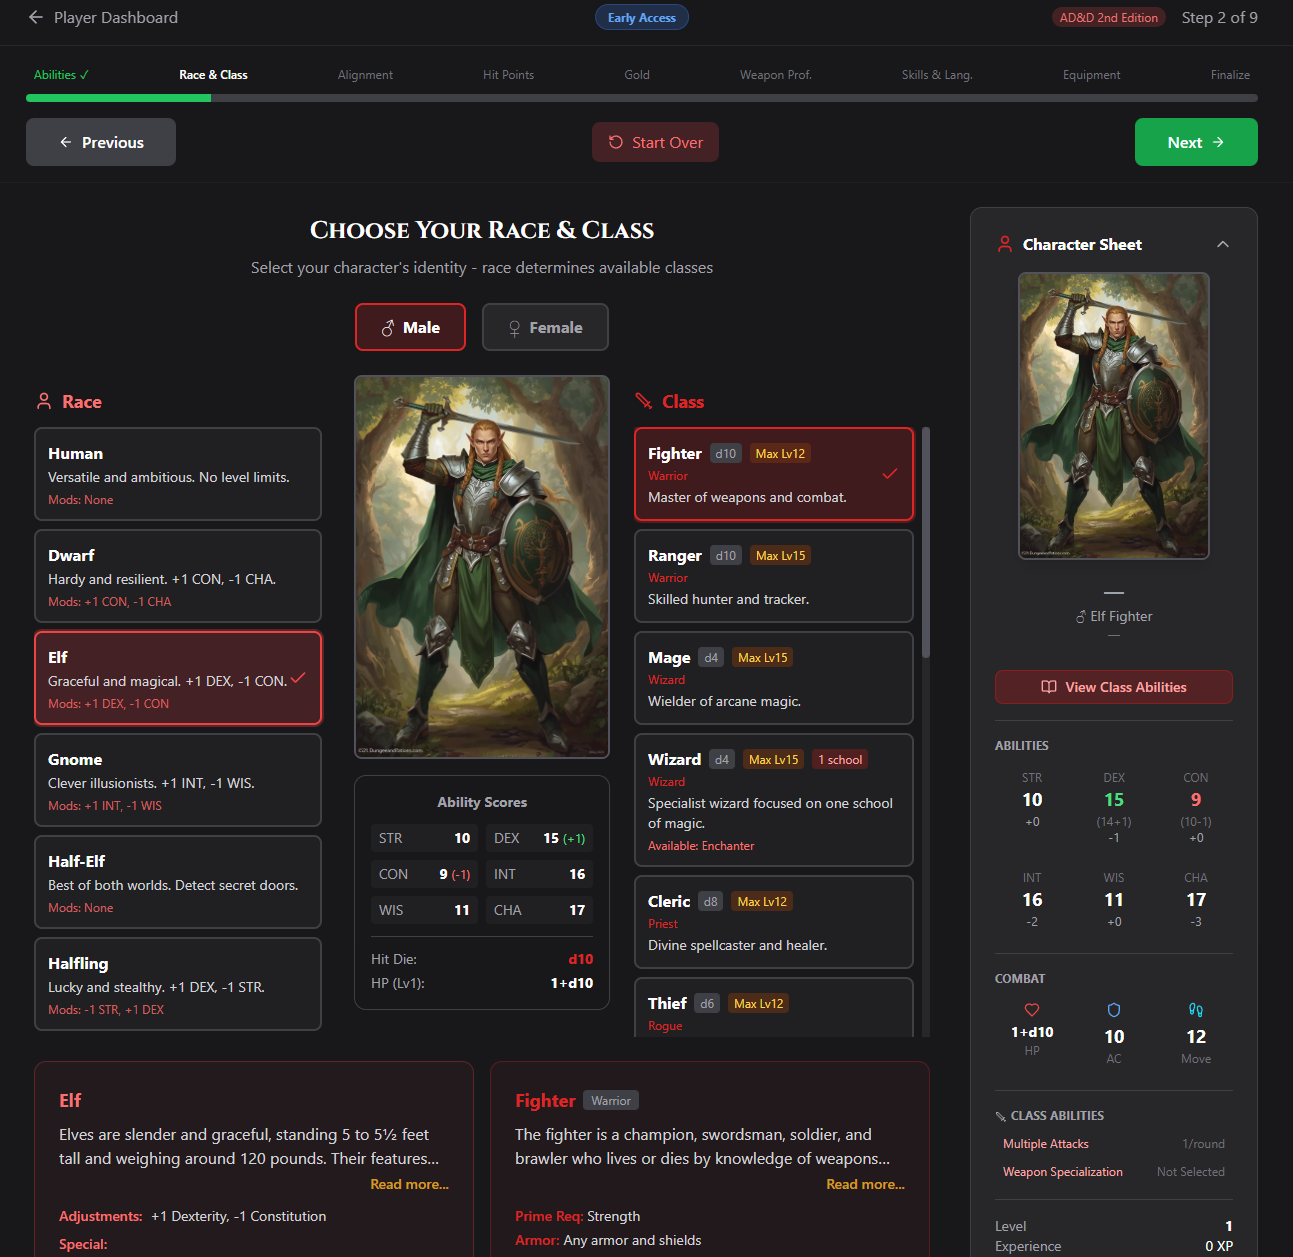Open the Hit Points step tab
Viewport: 1293px width, 1257px height.
click(x=508, y=74)
